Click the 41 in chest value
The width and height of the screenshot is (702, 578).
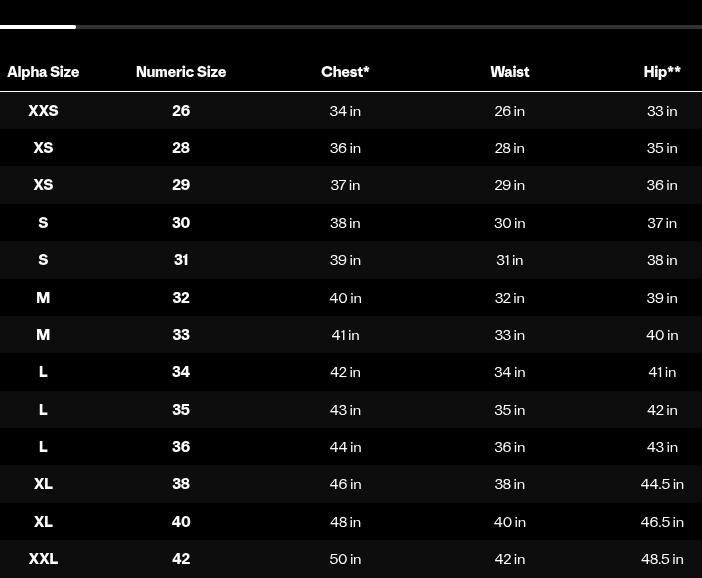[x=345, y=335]
